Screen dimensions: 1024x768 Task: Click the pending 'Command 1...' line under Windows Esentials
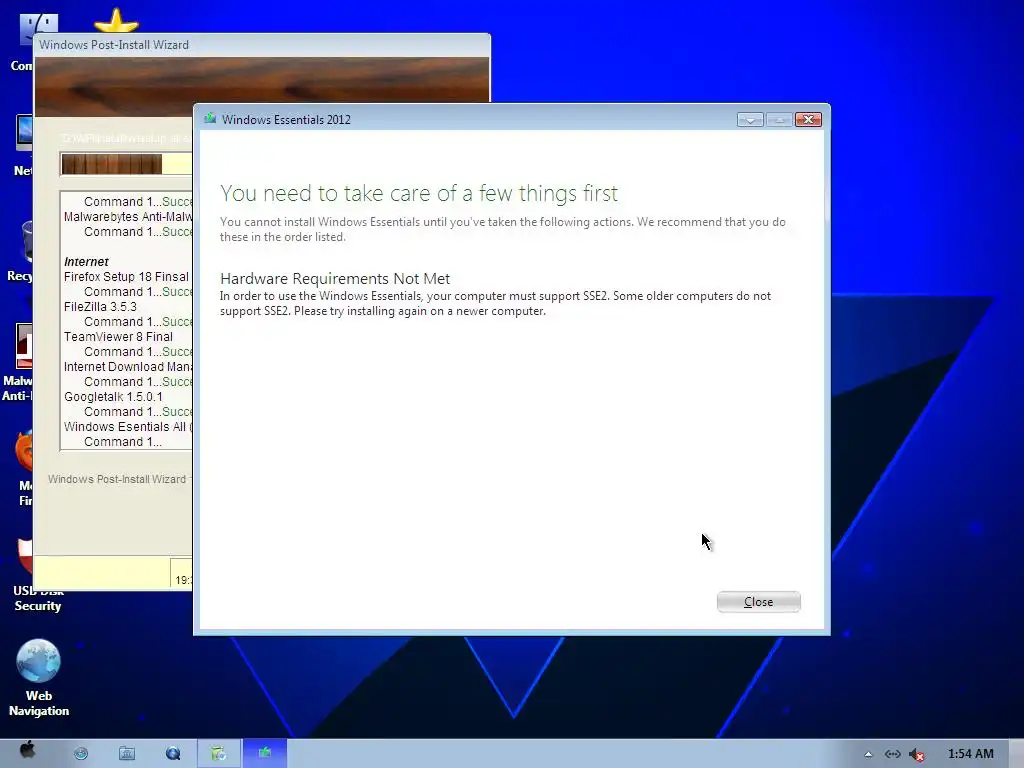pos(123,442)
